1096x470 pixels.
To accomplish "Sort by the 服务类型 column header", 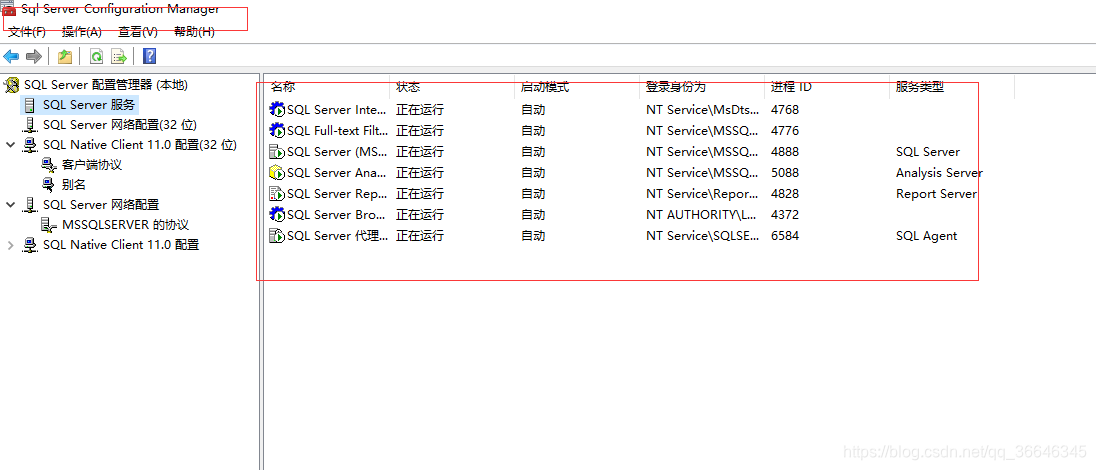I will (x=920, y=87).
